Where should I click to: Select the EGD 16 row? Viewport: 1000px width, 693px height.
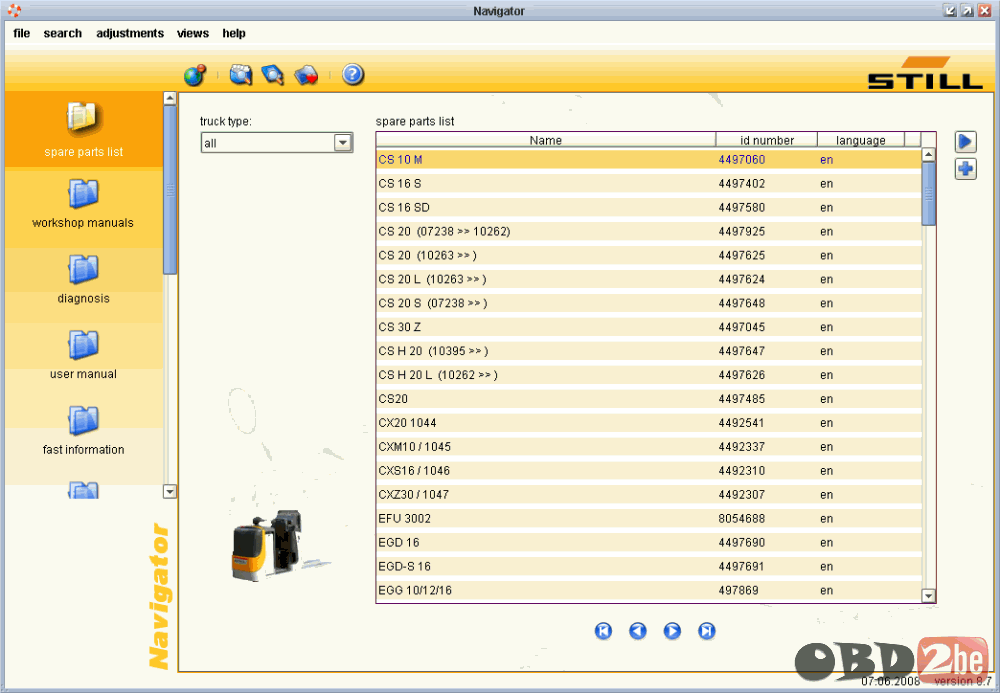pyautogui.click(x=649, y=543)
